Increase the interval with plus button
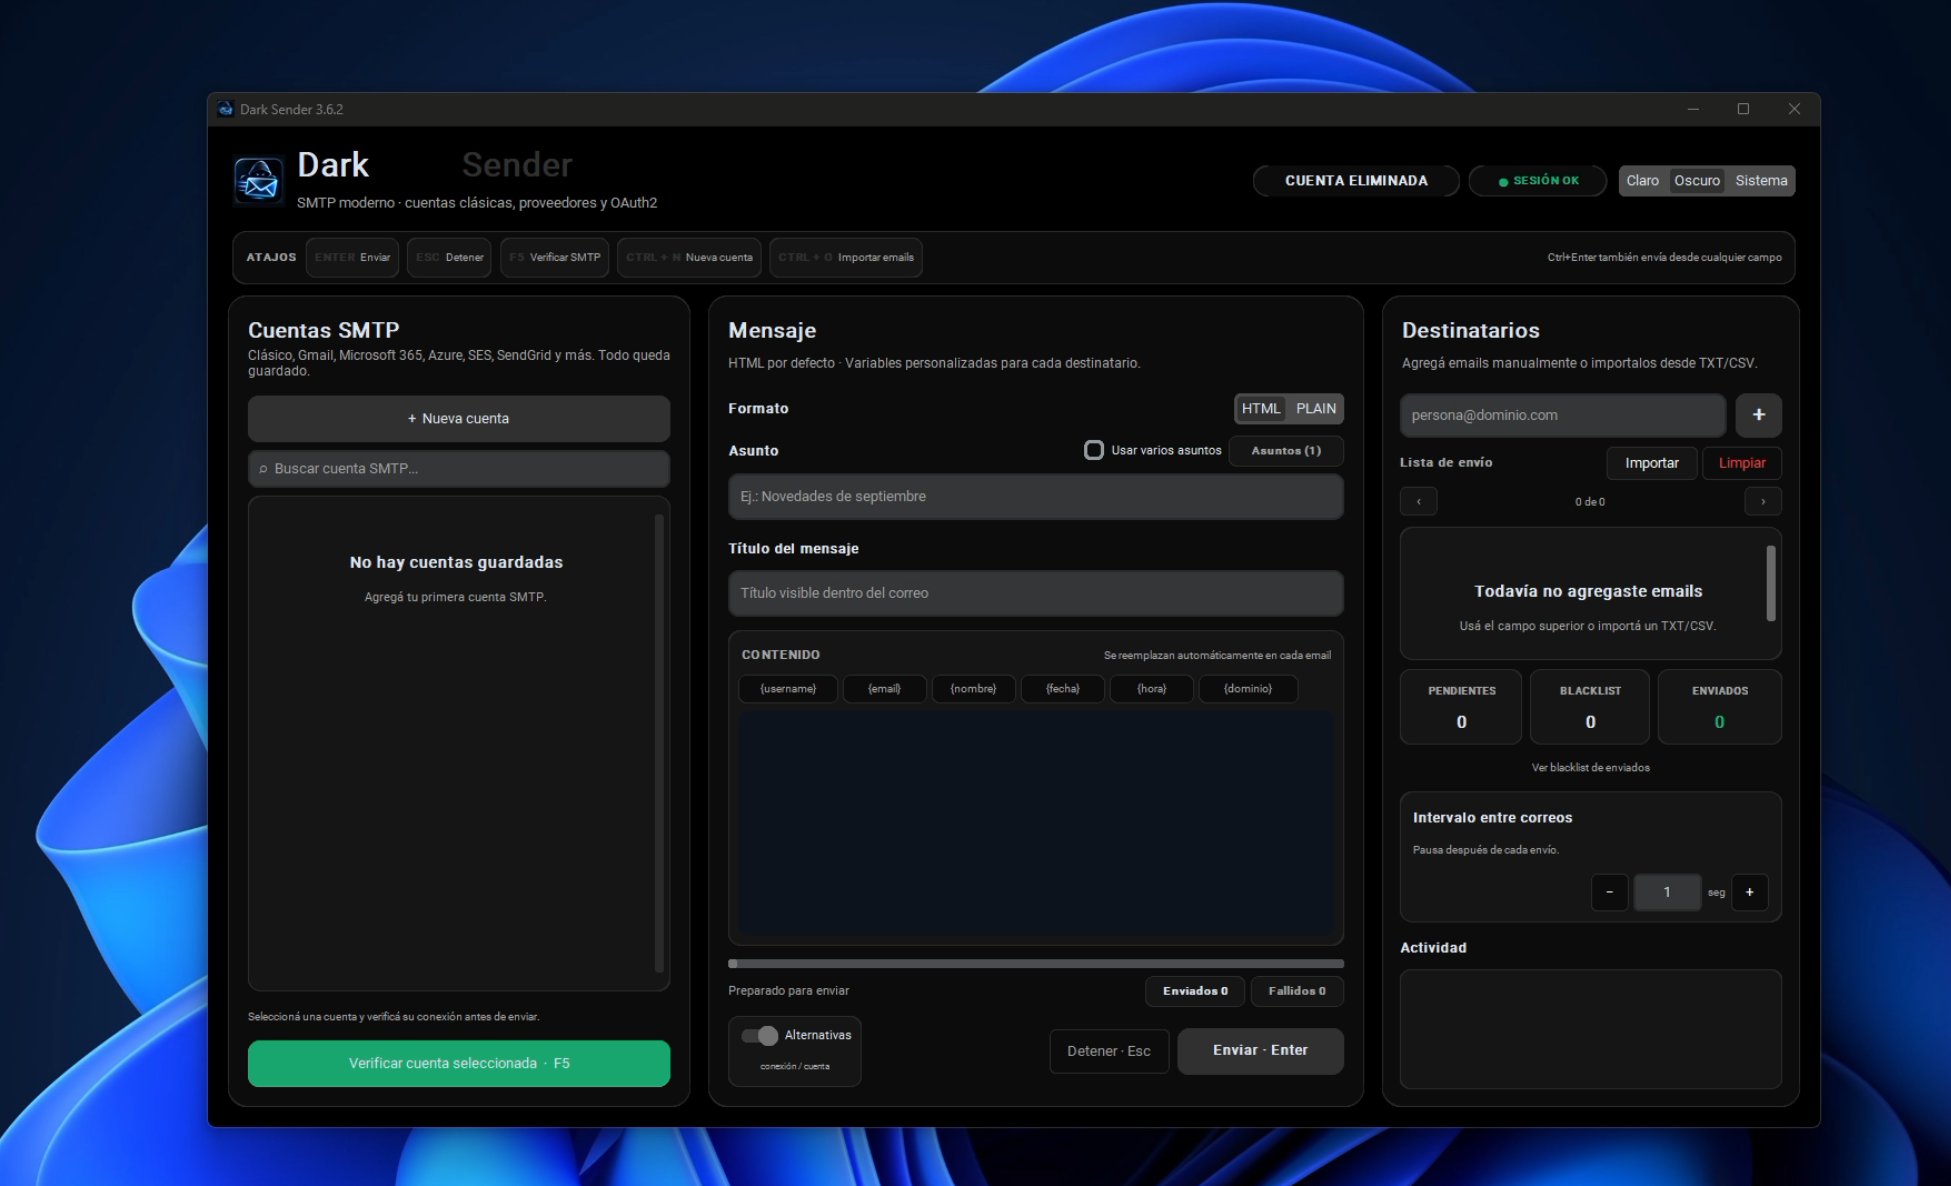 [1749, 892]
